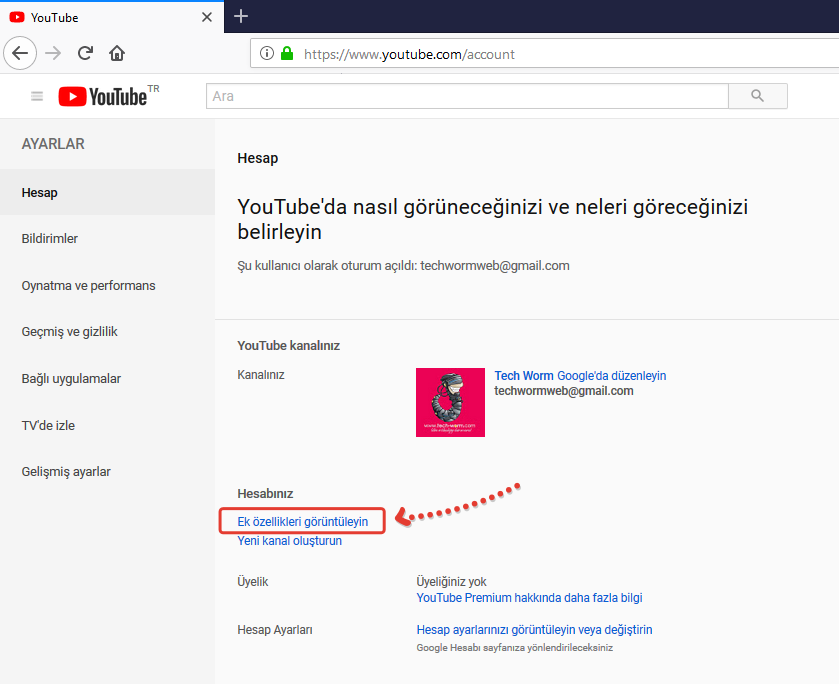Open the YouTube hamburger guide menu
Image resolution: width=839 pixels, height=684 pixels.
[37, 96]
